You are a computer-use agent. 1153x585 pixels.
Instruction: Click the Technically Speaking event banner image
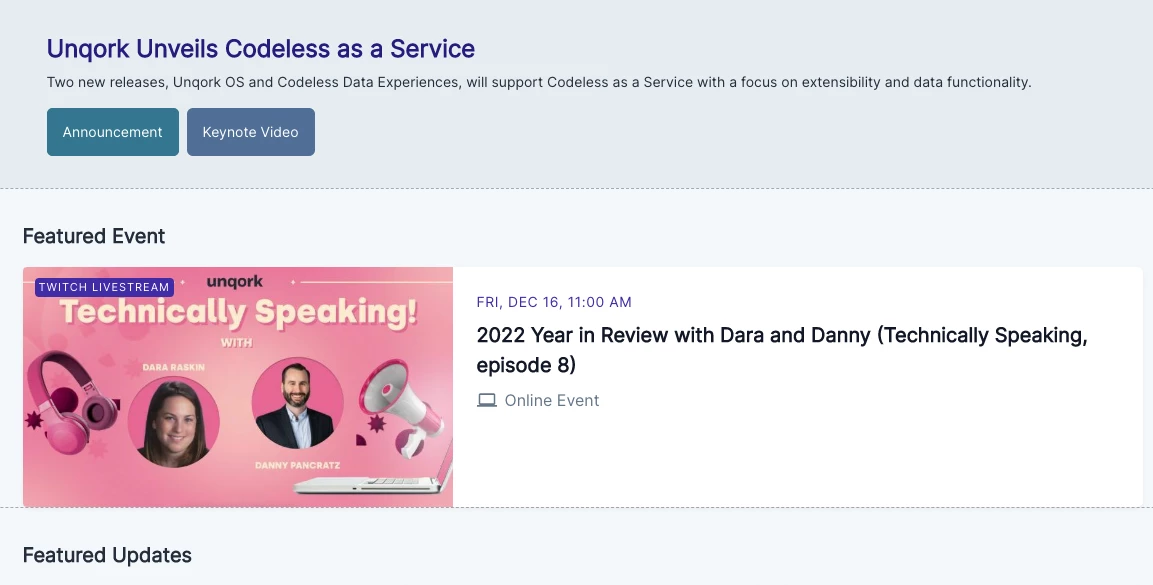pyautogui.click(x=238, y=387)
